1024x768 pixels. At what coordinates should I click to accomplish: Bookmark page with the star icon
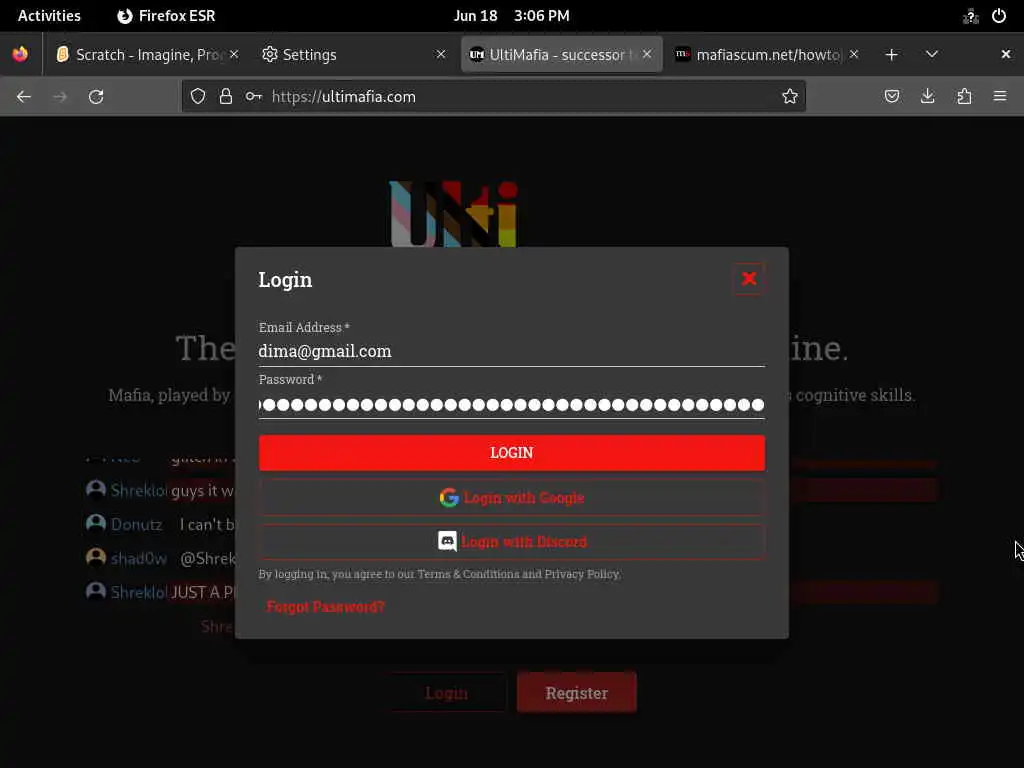[x=790, y=97]
